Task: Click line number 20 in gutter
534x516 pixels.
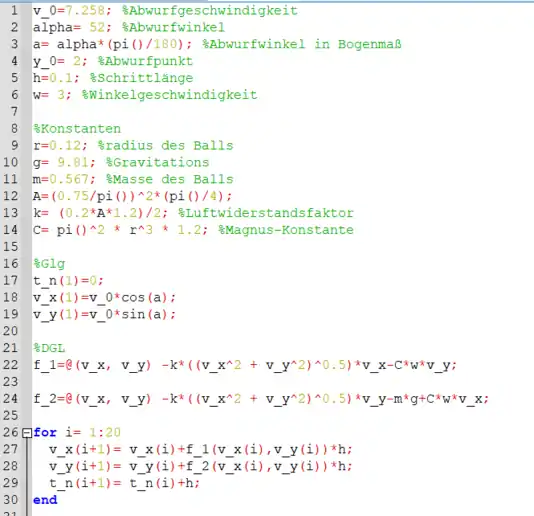Action: (x=10, y=331)
